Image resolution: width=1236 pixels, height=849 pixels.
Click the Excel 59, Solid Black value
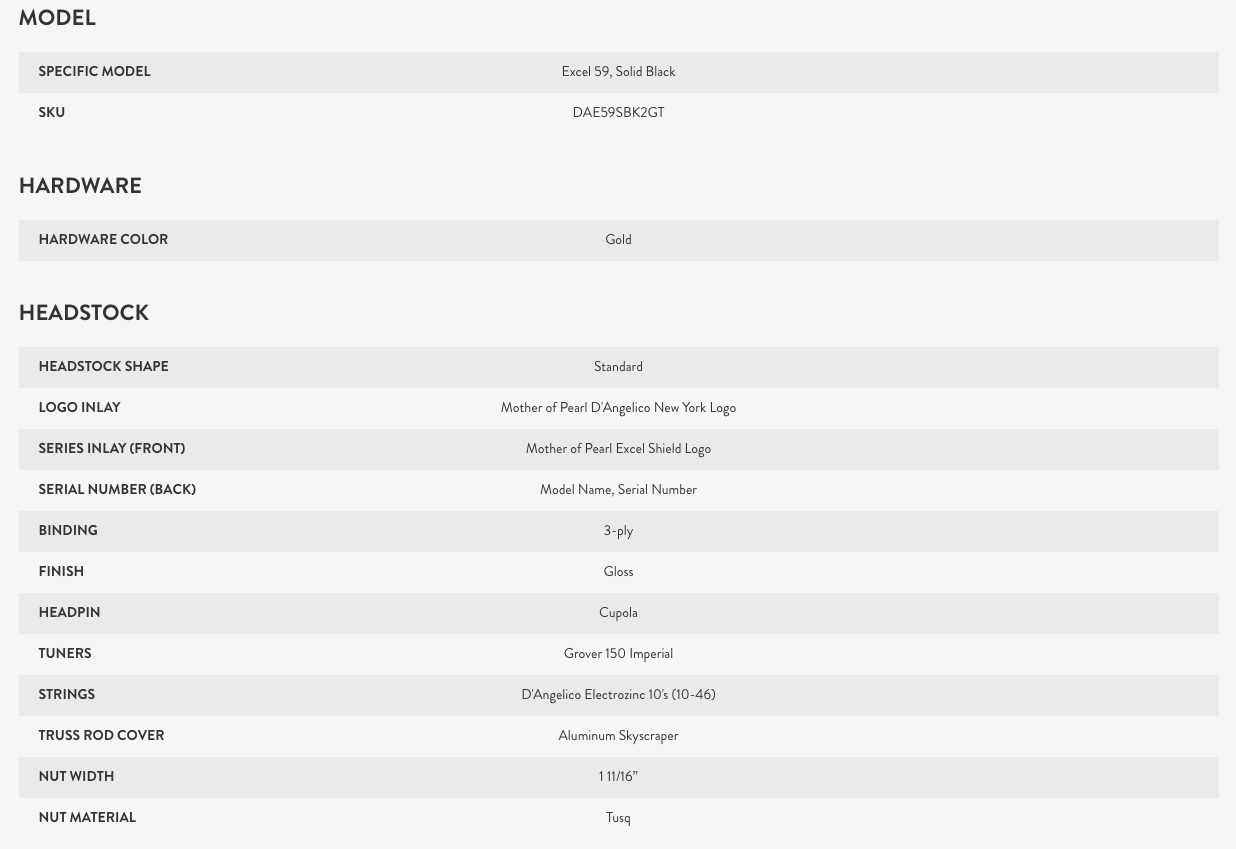[618, 72]
